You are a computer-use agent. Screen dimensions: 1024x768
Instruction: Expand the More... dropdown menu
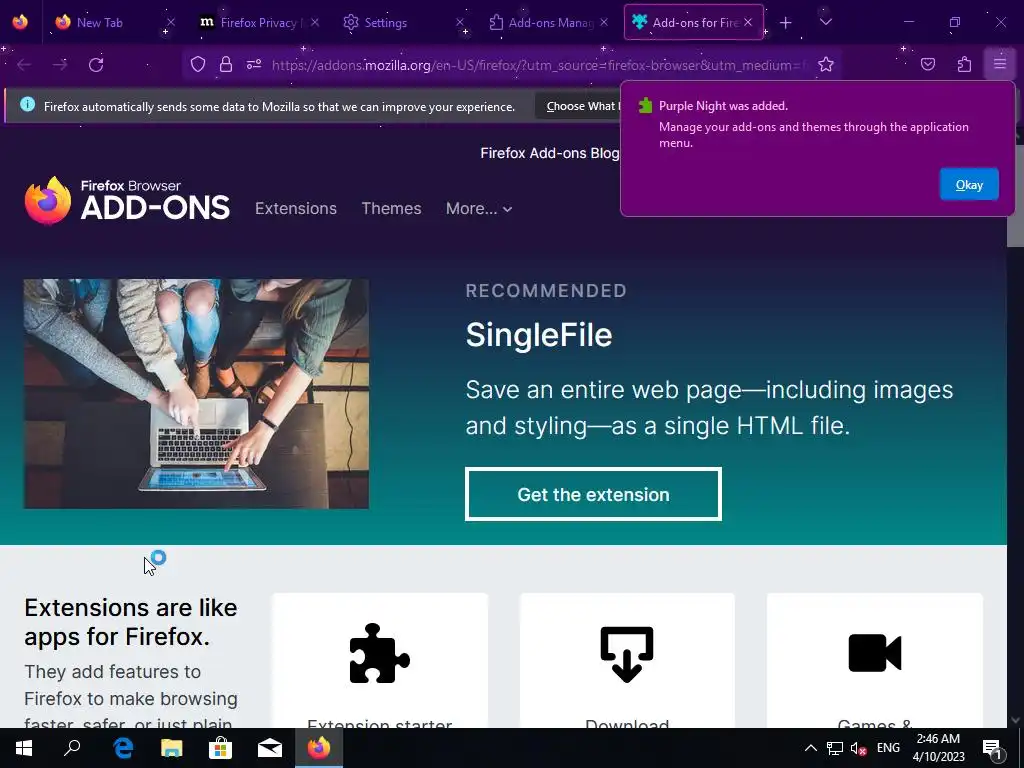pyautogui.click(x=479, y=208)
